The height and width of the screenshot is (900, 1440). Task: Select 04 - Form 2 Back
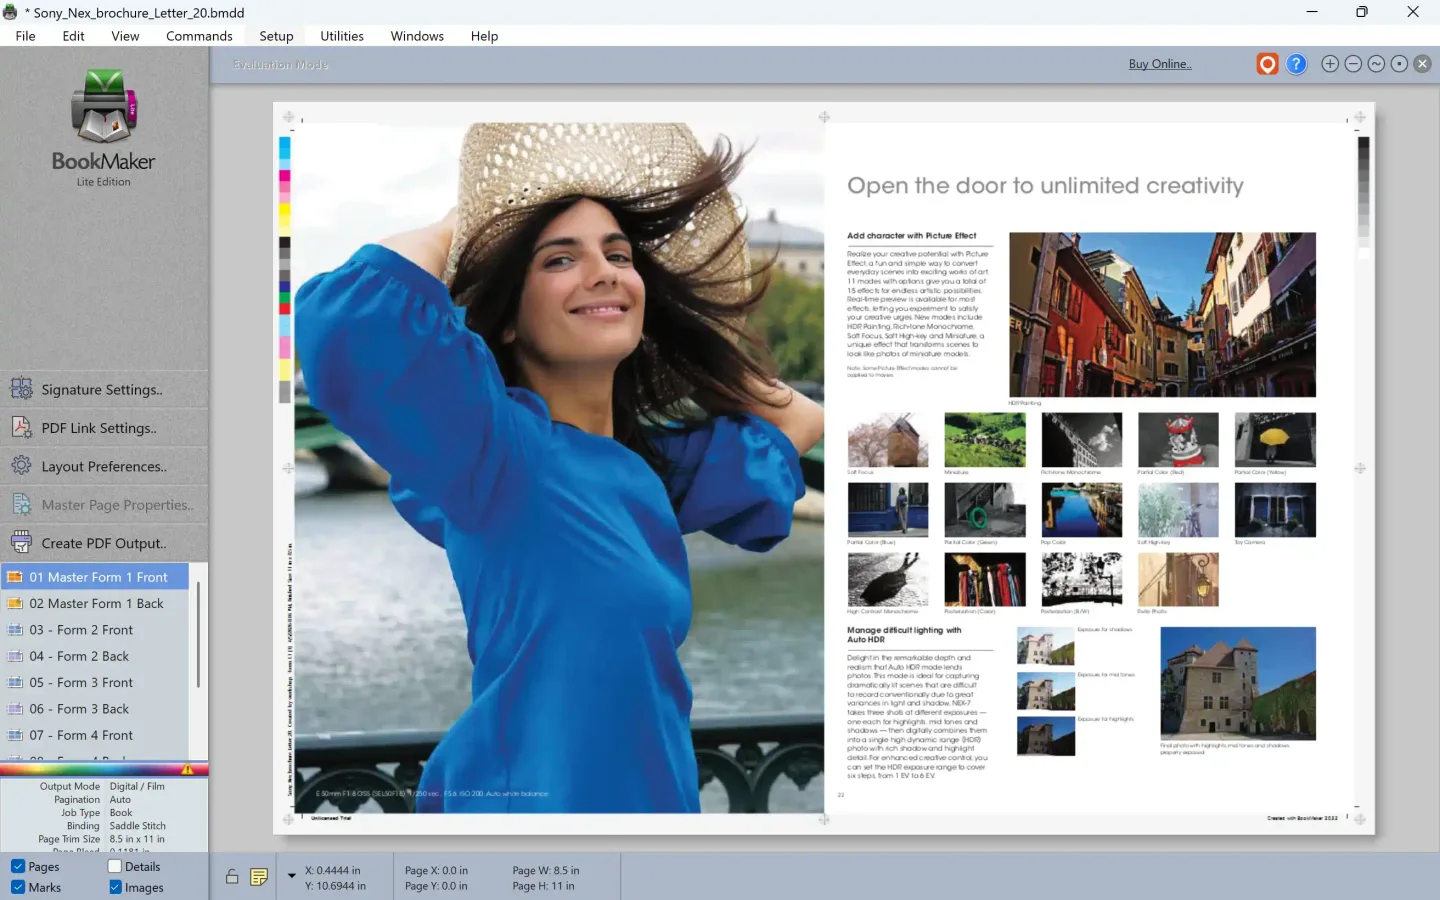(95, 656)
